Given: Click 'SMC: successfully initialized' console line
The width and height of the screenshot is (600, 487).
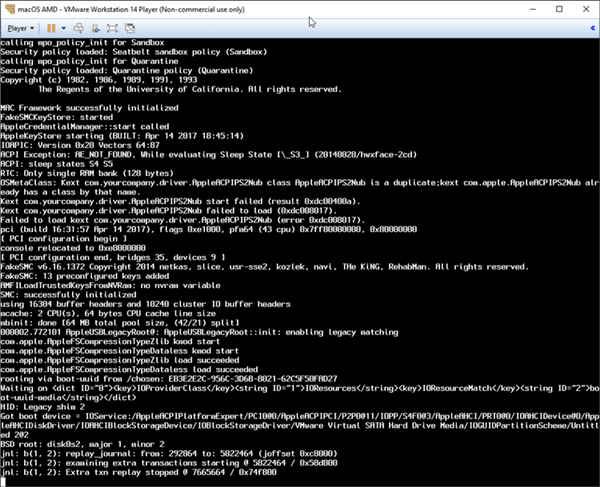Looking at the screenshot, I should click(x=68, y=295).
